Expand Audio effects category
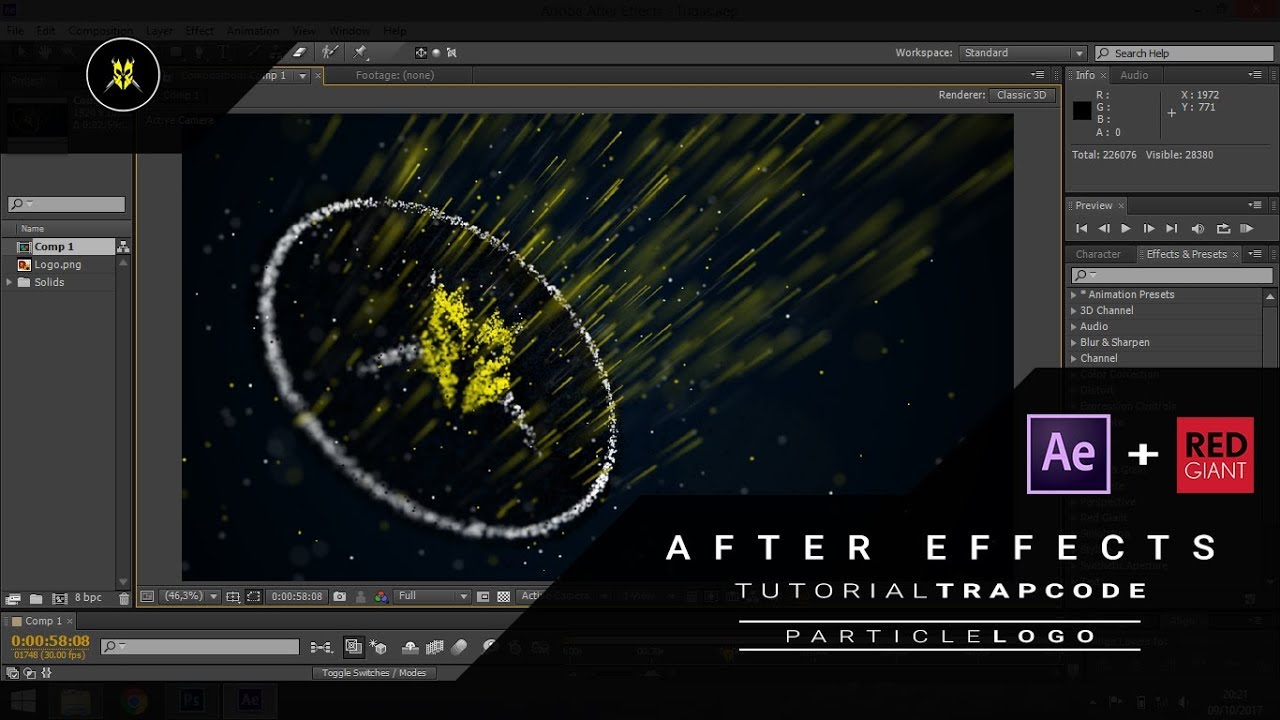1280x720 pixels. click(x=1074, y=327)
